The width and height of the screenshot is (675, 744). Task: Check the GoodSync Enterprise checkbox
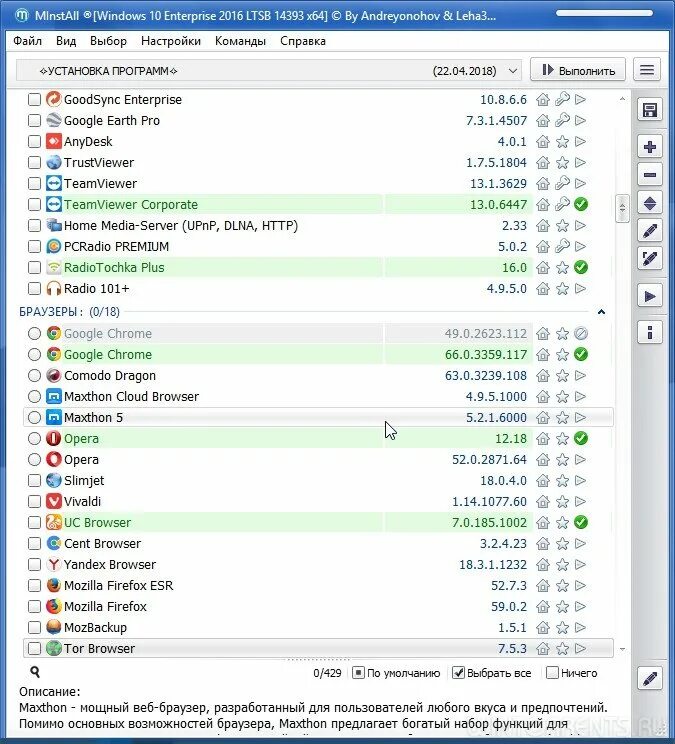coord(34,100)
